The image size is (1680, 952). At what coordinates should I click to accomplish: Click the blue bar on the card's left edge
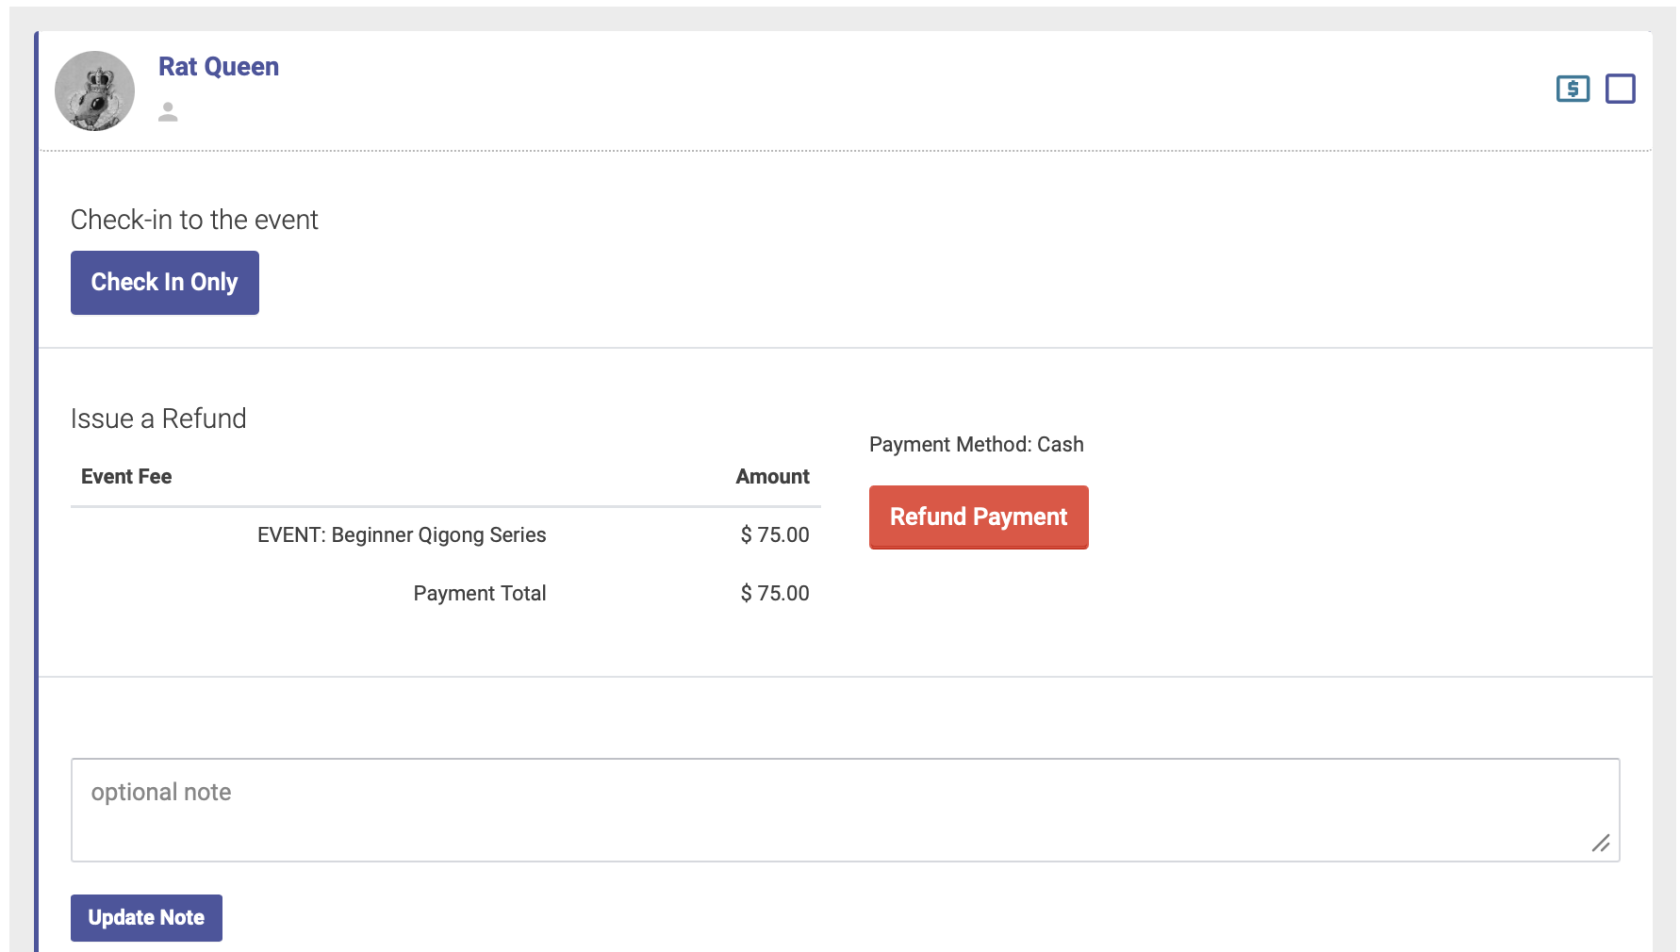pyautogui.click(x=36, y=491)
